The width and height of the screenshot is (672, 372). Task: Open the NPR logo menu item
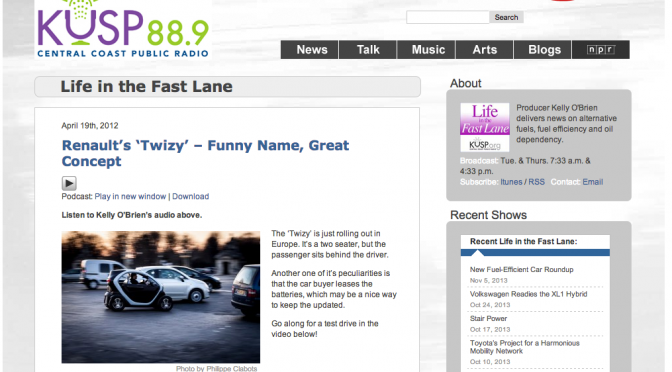tap(601, 50)
